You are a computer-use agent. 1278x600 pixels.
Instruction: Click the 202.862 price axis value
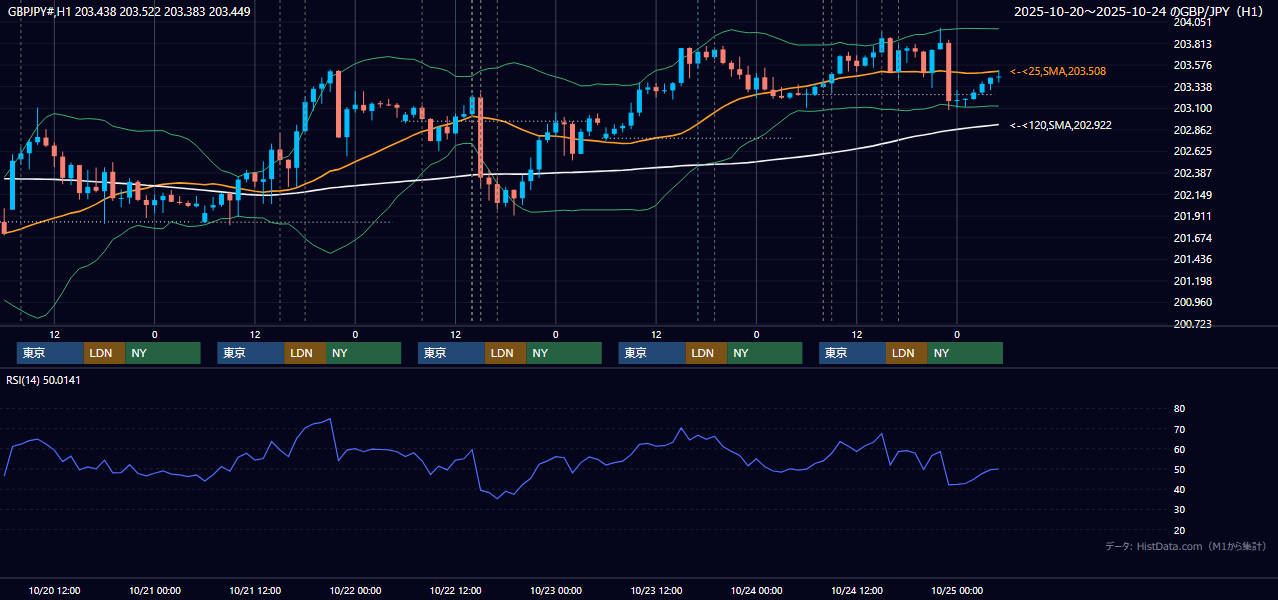pyautogui.click(x=1192, y=130)
